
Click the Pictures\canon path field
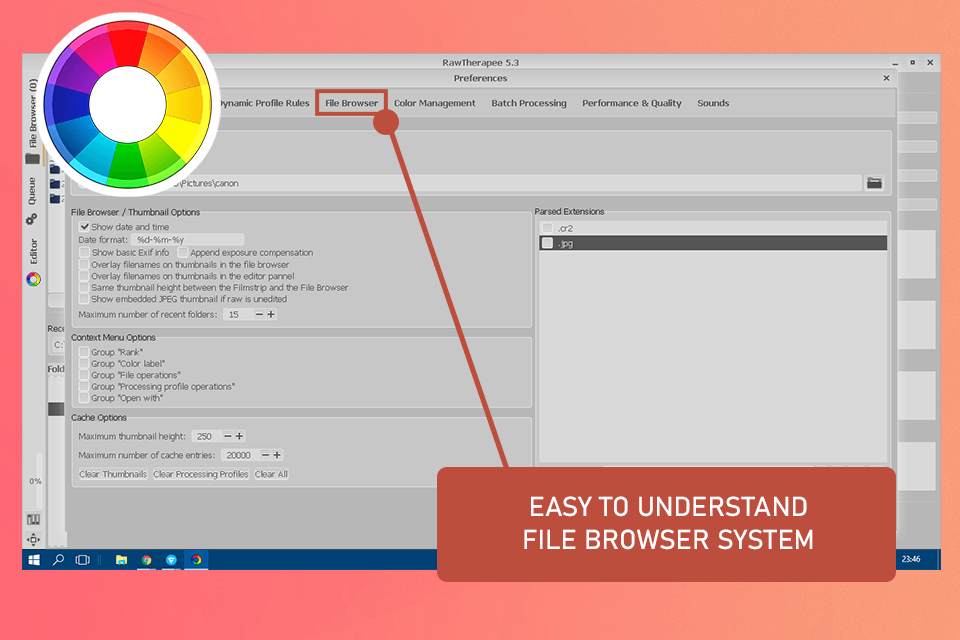[x=468, y=183]
